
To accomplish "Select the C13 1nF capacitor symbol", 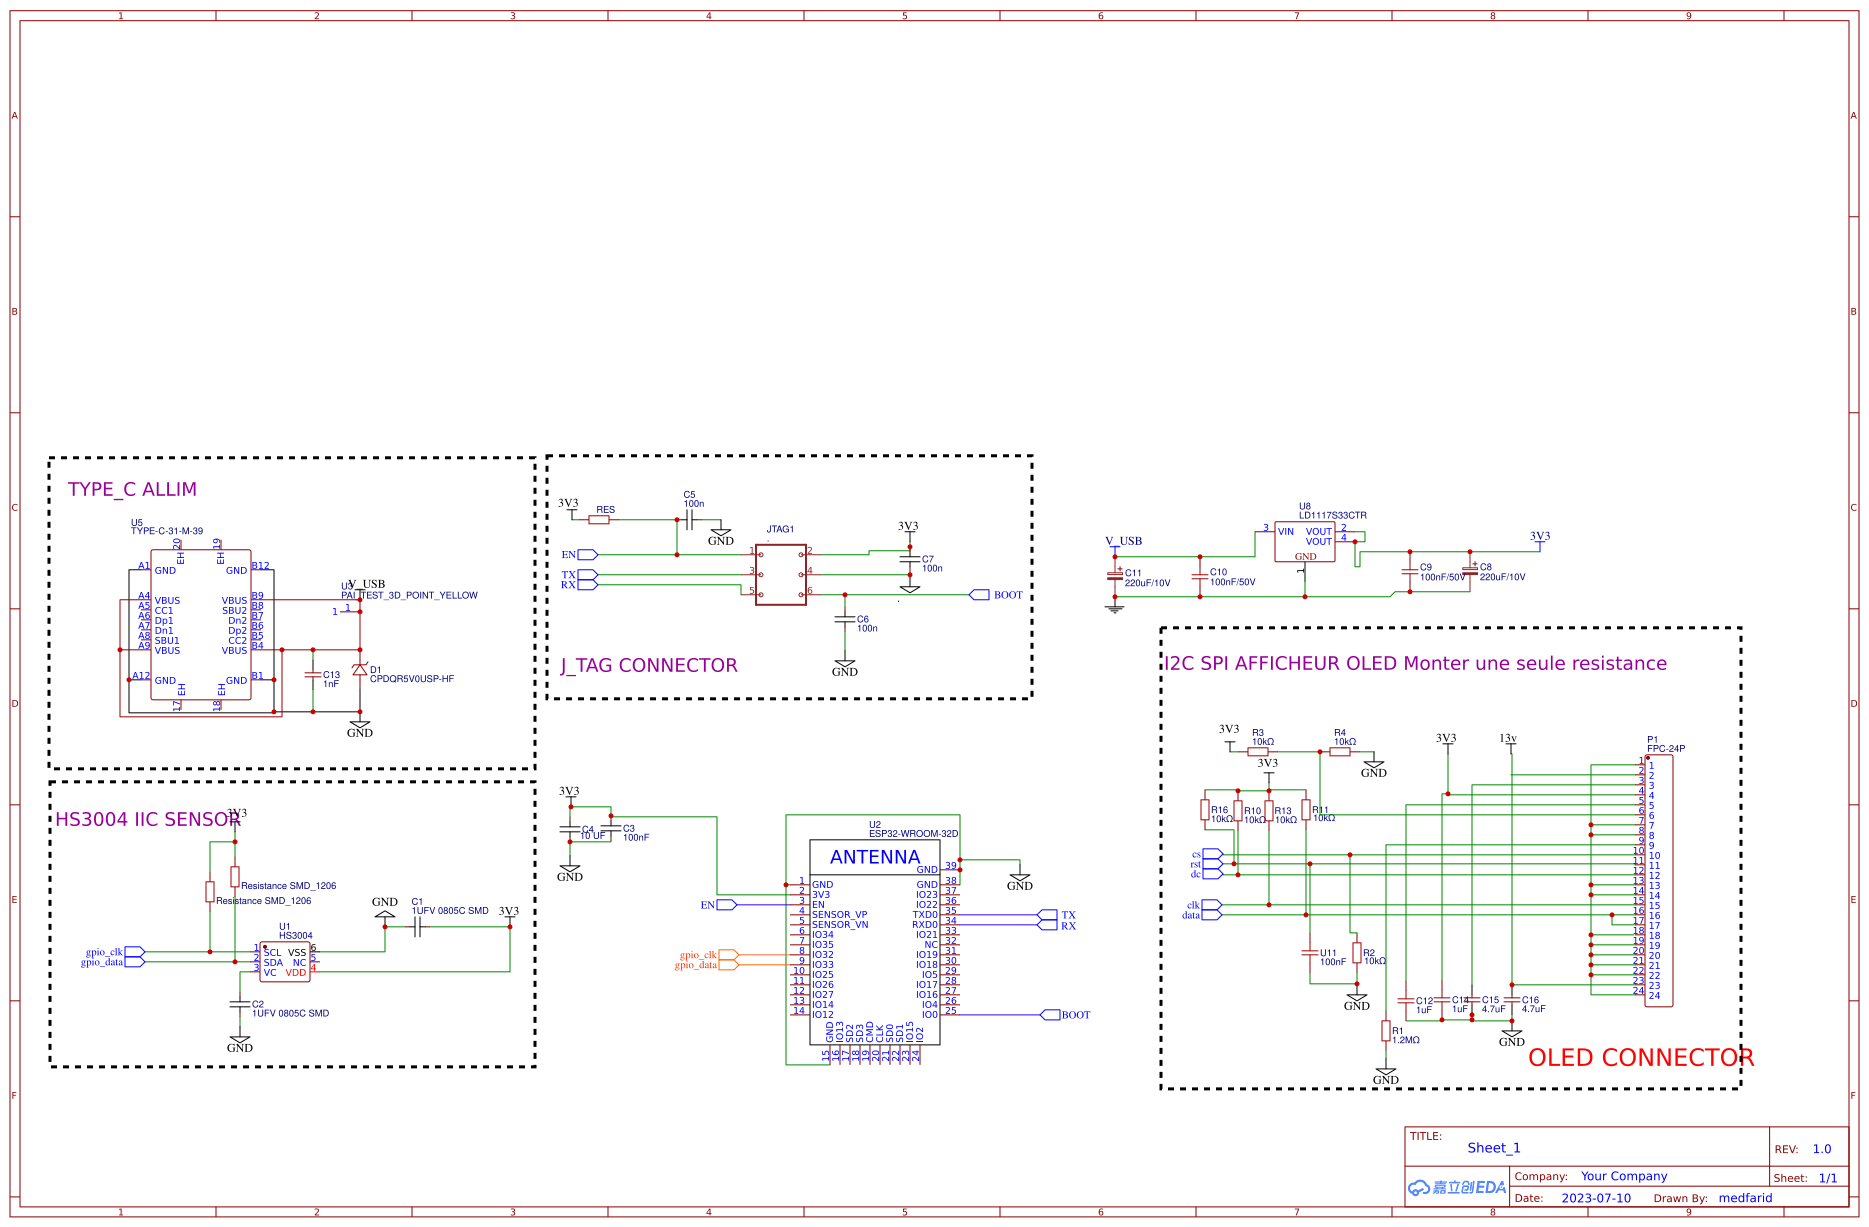I will point(313,677).
